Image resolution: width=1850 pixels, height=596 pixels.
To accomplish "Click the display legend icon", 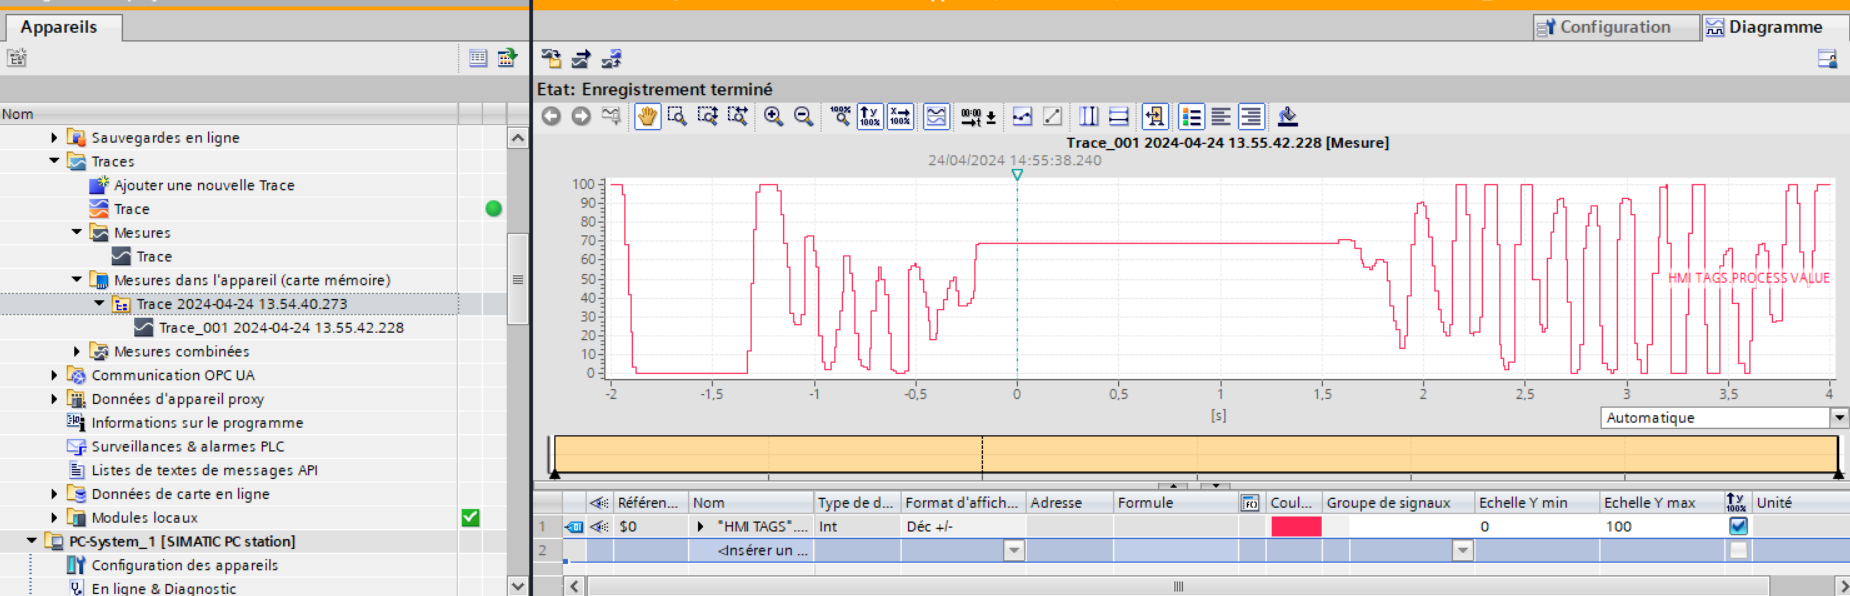I will [x=1191, y=117].
